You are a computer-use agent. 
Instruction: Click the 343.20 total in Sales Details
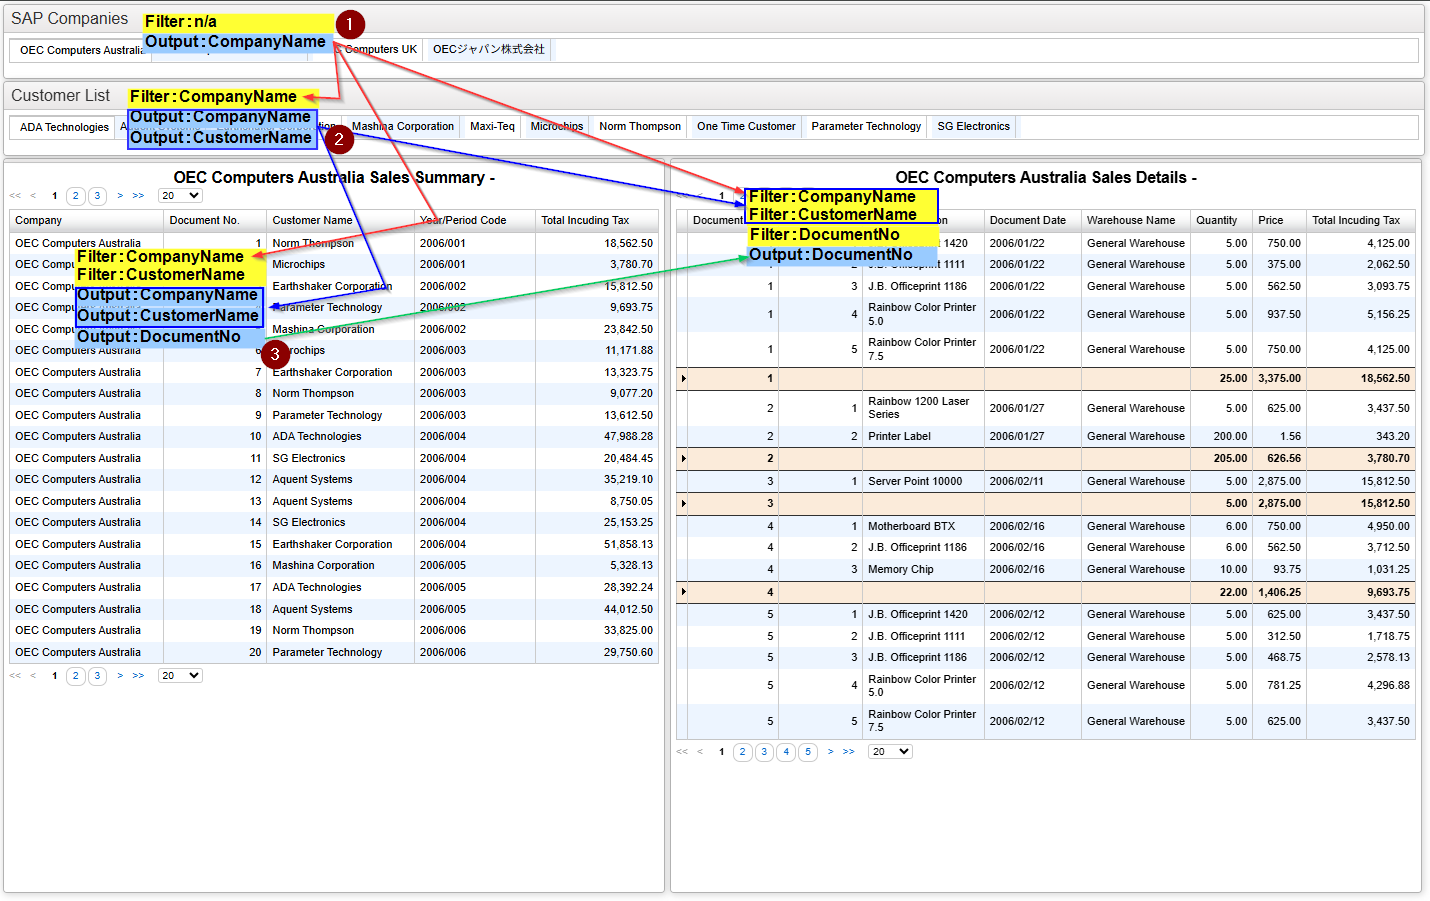click(1392, 437)
